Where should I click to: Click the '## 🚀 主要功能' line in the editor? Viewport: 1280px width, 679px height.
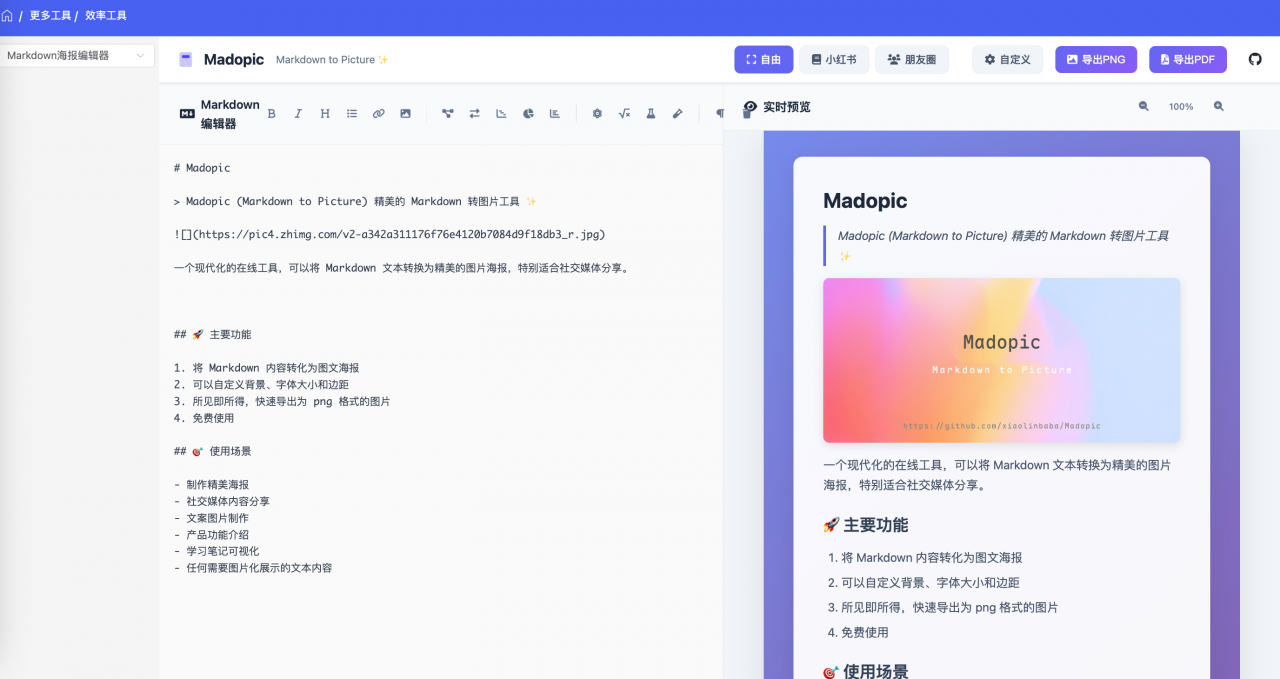point(213,335)
